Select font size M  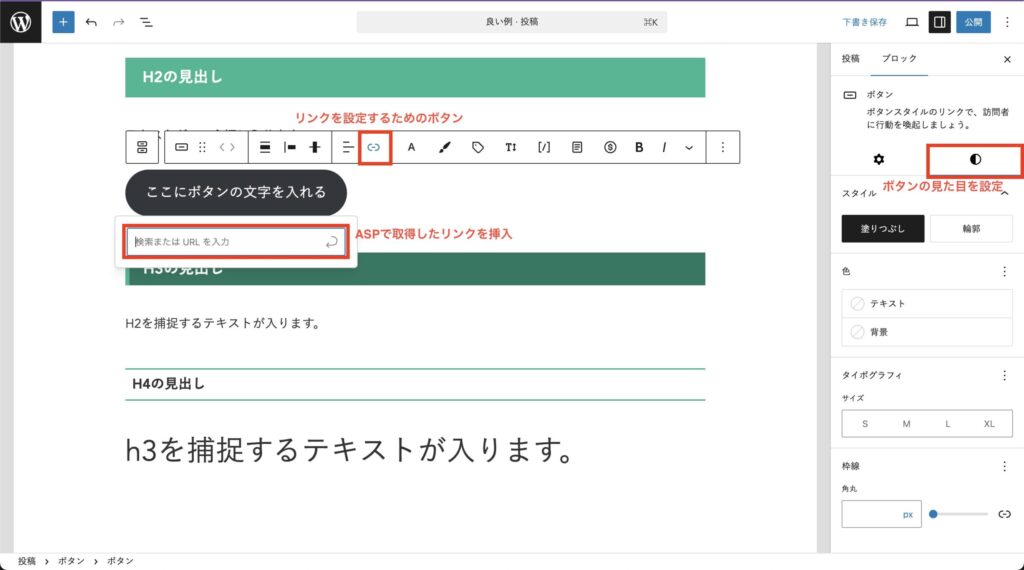pyautogui.click(x=906, y=424)
